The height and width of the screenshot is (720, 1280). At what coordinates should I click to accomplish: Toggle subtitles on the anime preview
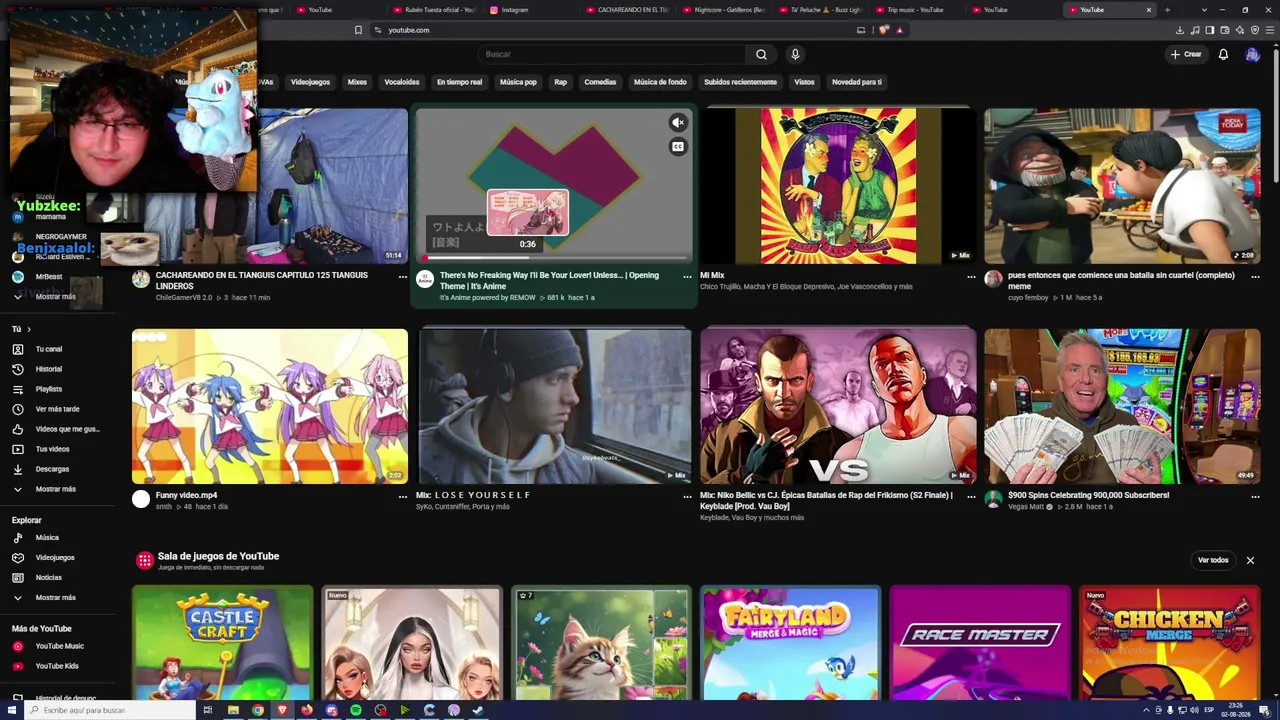(678, 147)
